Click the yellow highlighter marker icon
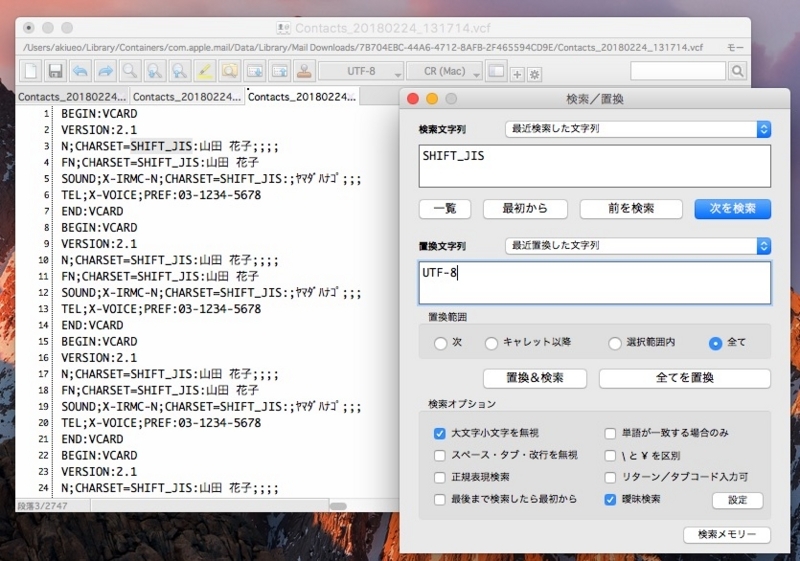This screenshot has height=561, width=800. [205, 71]
